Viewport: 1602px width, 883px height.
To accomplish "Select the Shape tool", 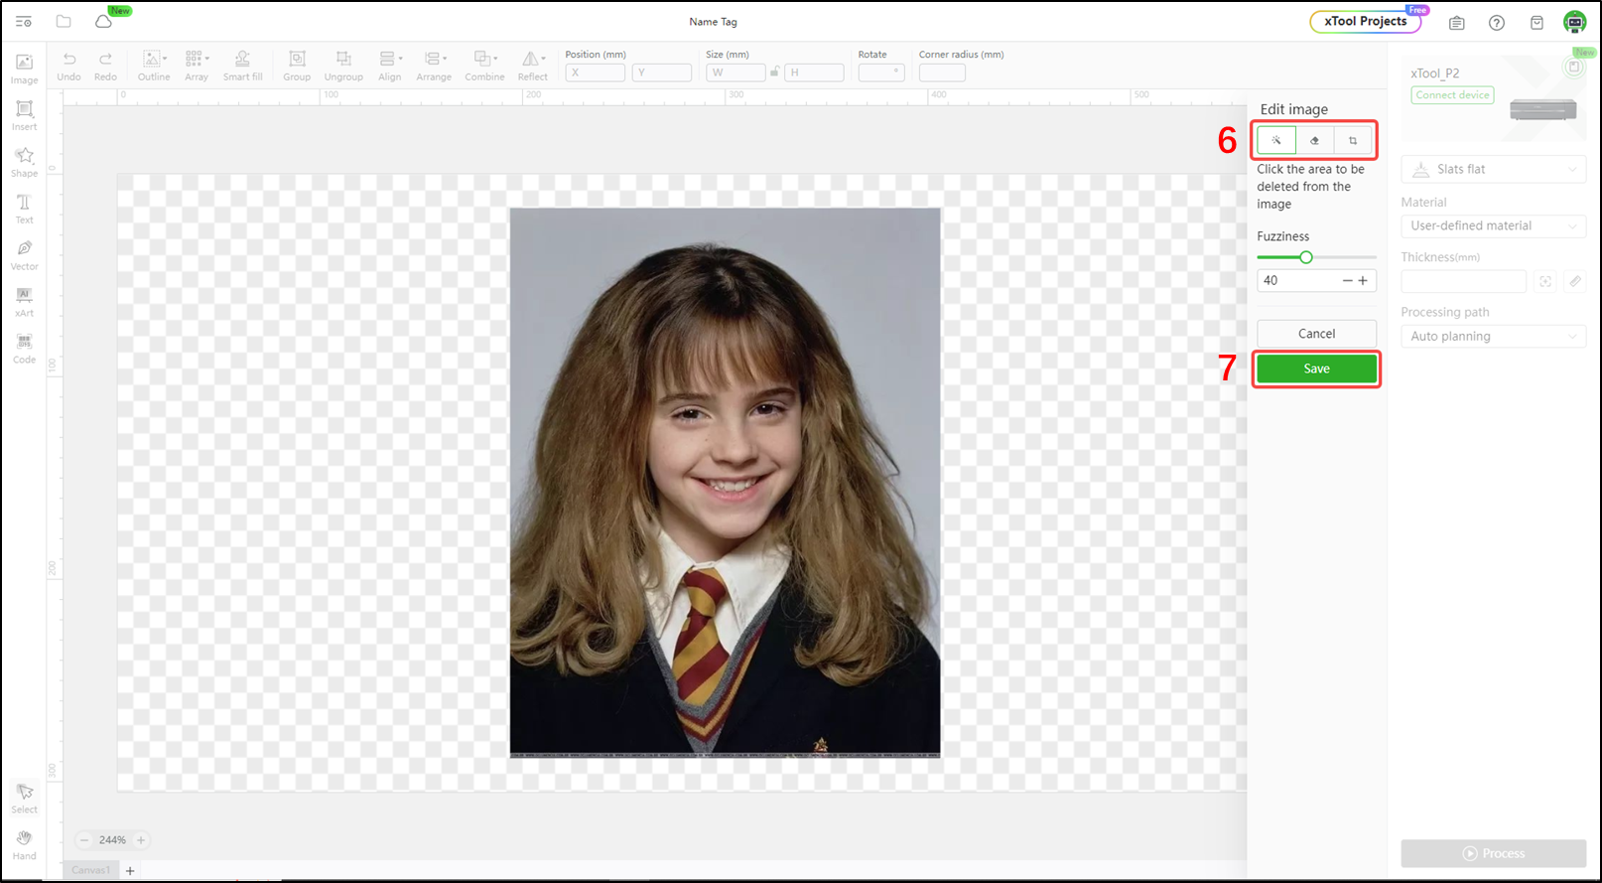I will coord(24,162).
